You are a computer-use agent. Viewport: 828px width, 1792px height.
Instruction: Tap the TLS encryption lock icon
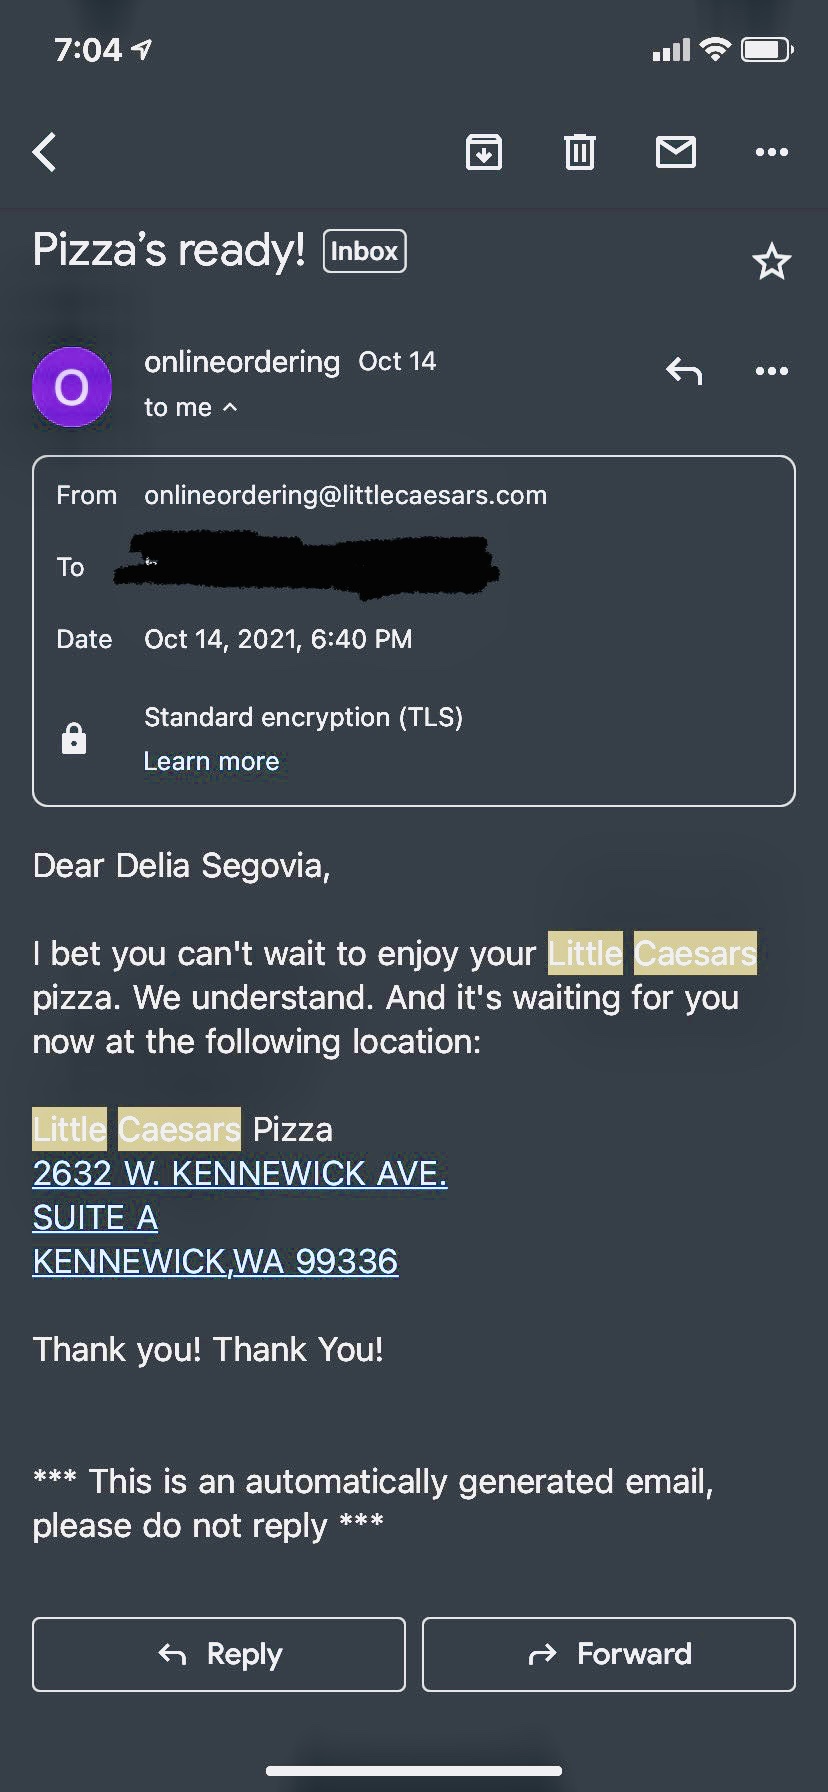74,739
